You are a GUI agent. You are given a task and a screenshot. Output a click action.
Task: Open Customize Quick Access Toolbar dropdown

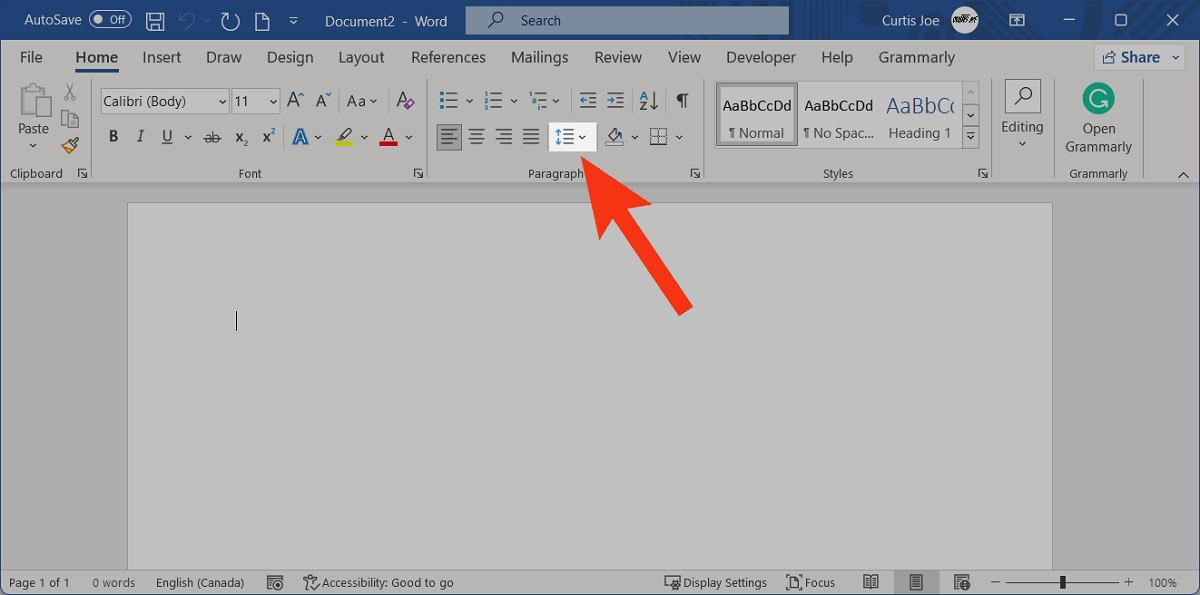pyautogui.click(x=293, y=20)
